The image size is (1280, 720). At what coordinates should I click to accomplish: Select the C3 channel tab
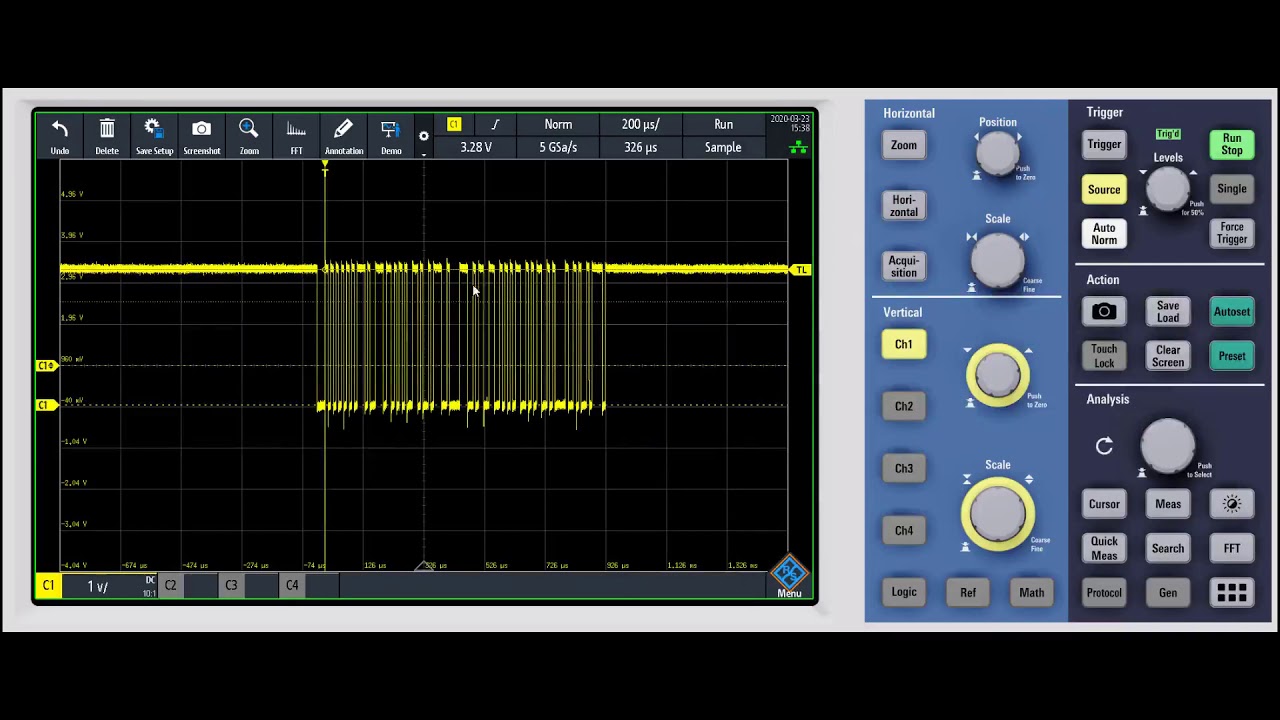coord(231,586)
